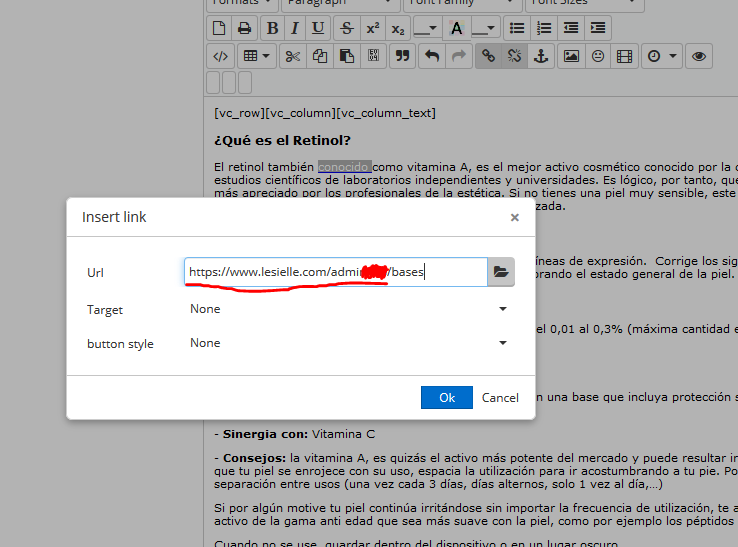This screenshot has height=547, width=738.
Task: Pick the text color A swatch
Action: tap(457, 28)
